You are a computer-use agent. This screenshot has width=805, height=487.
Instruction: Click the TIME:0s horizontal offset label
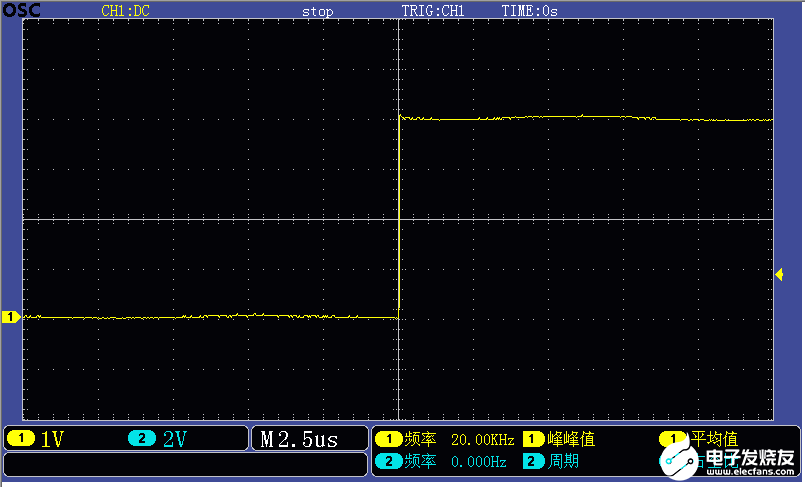click(x=529, y=11)
